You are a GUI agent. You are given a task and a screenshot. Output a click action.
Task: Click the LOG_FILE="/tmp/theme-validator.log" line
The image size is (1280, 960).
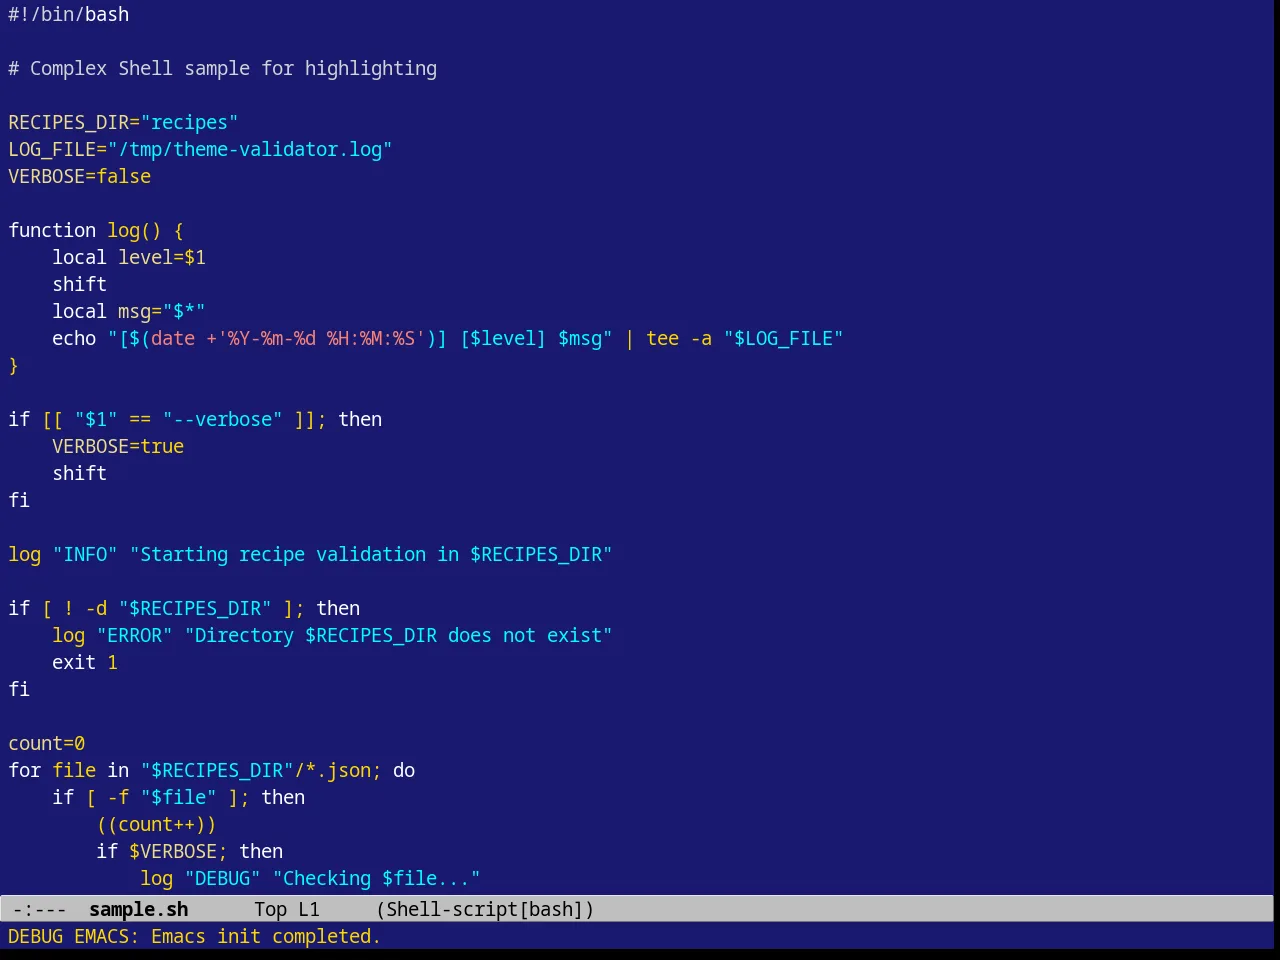[x=200, y=149]
